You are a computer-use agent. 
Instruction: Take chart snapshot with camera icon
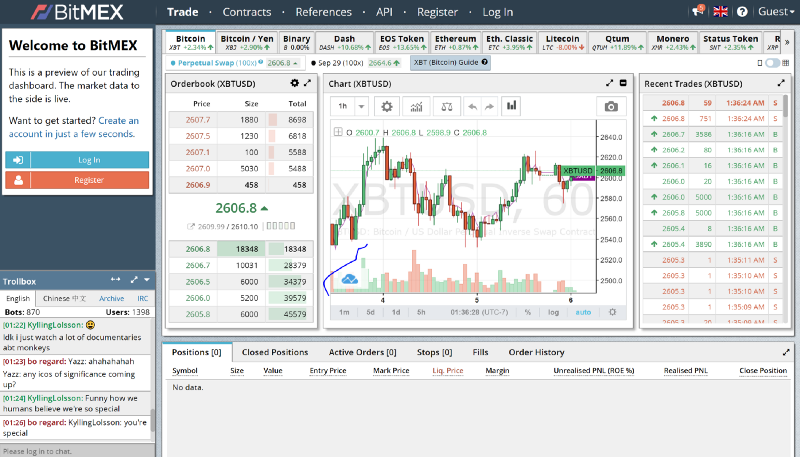611,106
